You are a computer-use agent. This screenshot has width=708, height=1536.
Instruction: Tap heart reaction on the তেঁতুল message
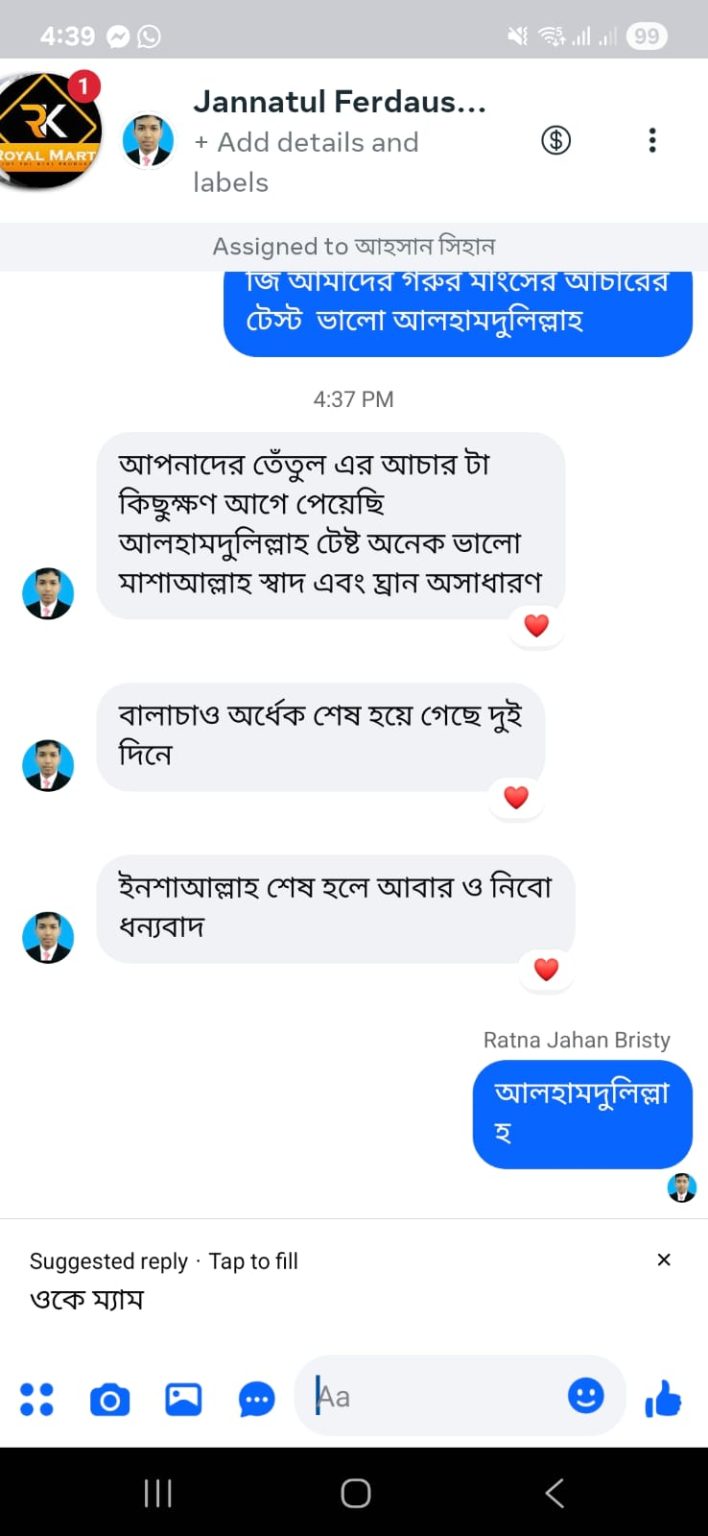coord(537,626)
